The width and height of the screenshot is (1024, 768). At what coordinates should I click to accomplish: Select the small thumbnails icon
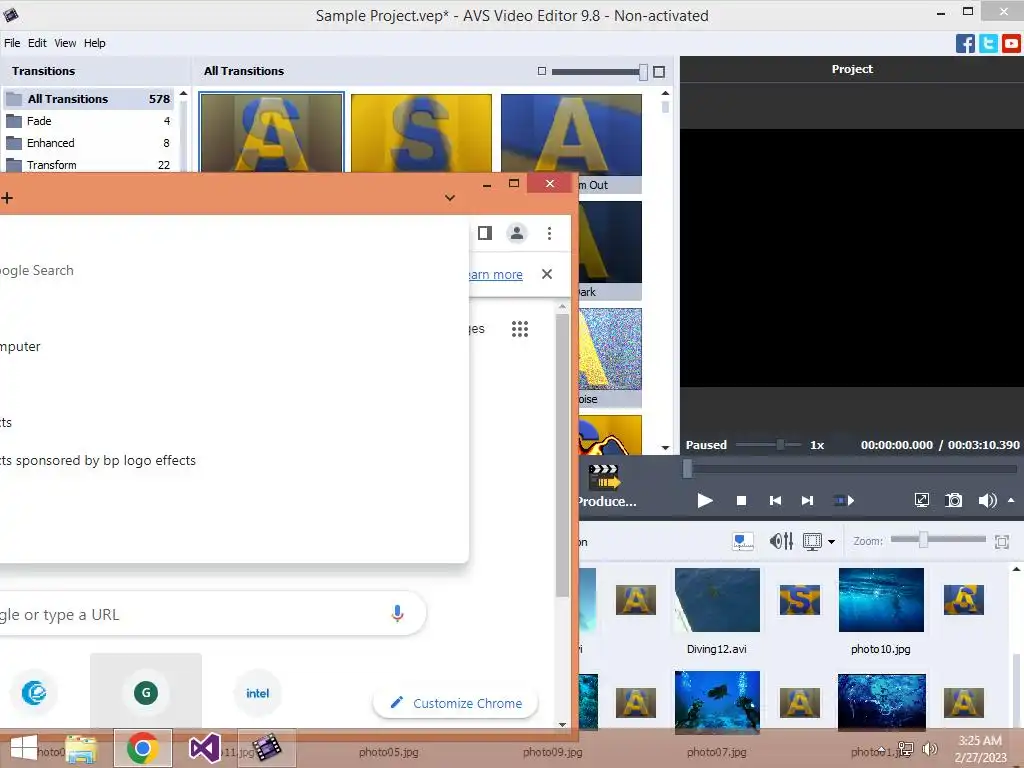coord(541,71)
